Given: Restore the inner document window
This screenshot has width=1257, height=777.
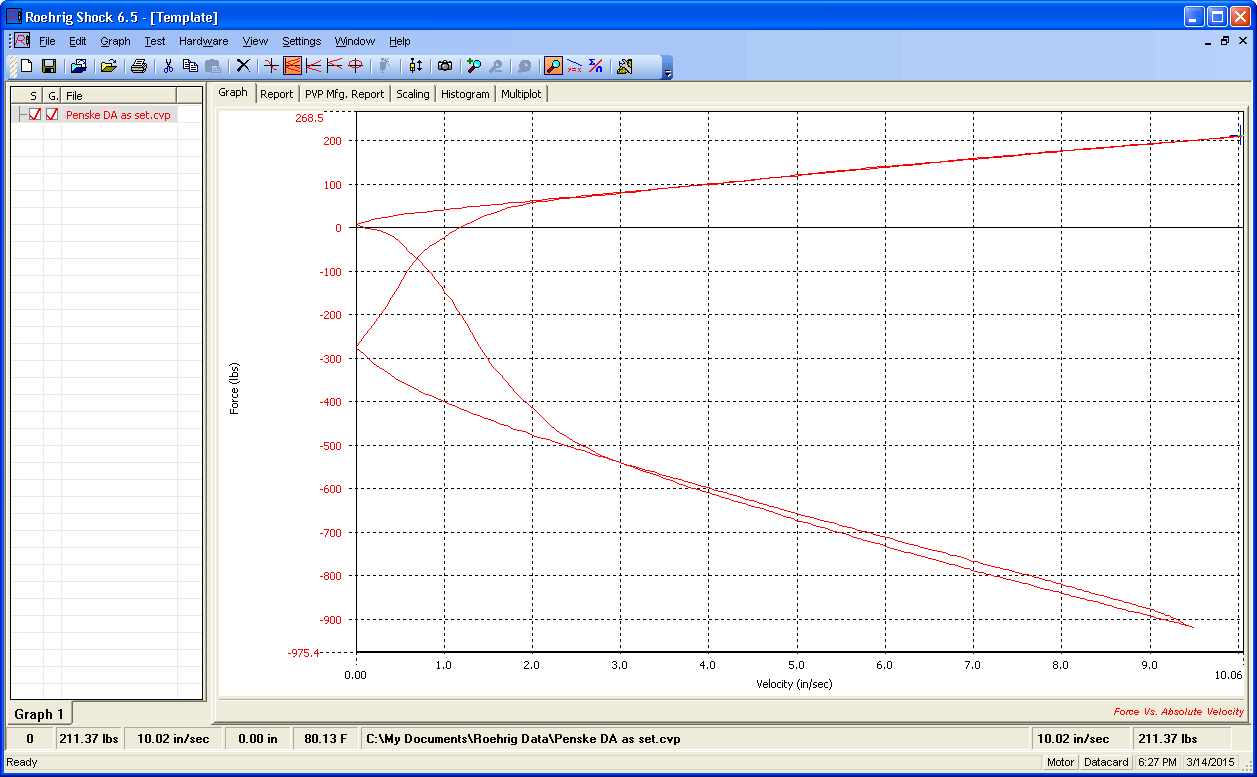Looking at the screenshot, I should (1226, 41).
